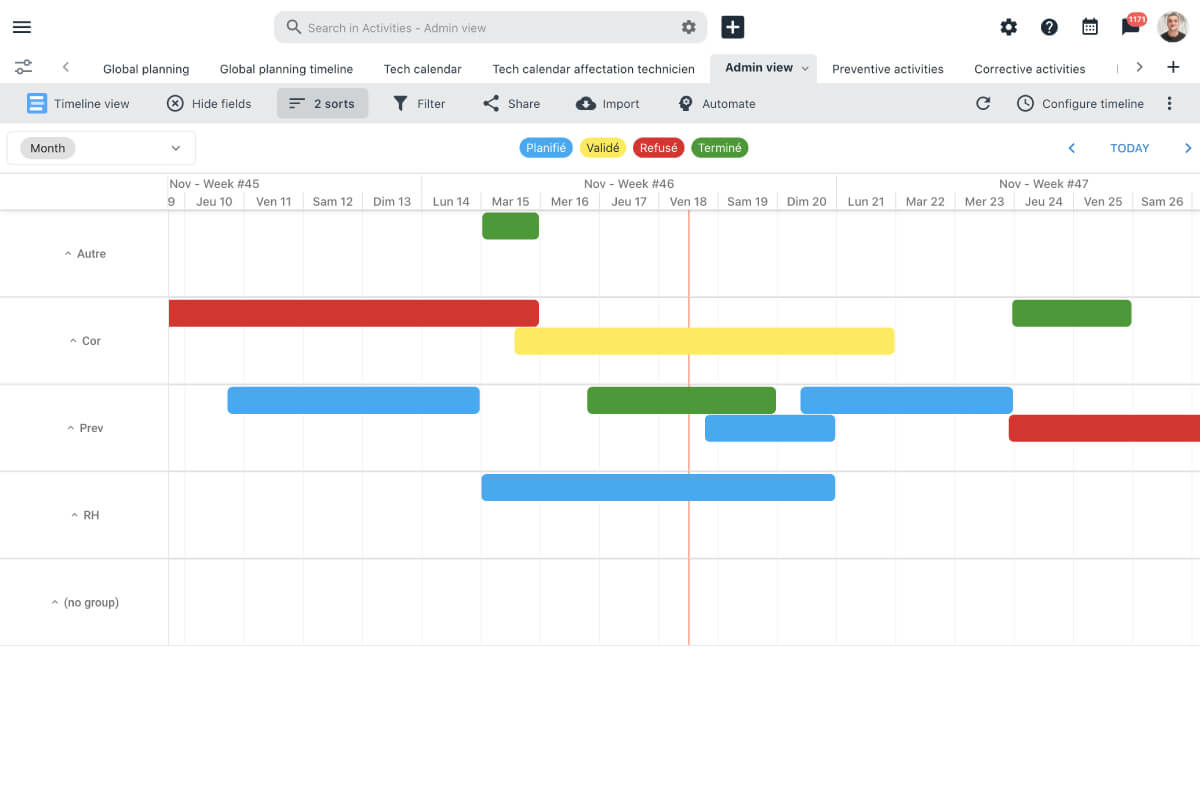Collapse the Prev group

click(x=70, y=427)
